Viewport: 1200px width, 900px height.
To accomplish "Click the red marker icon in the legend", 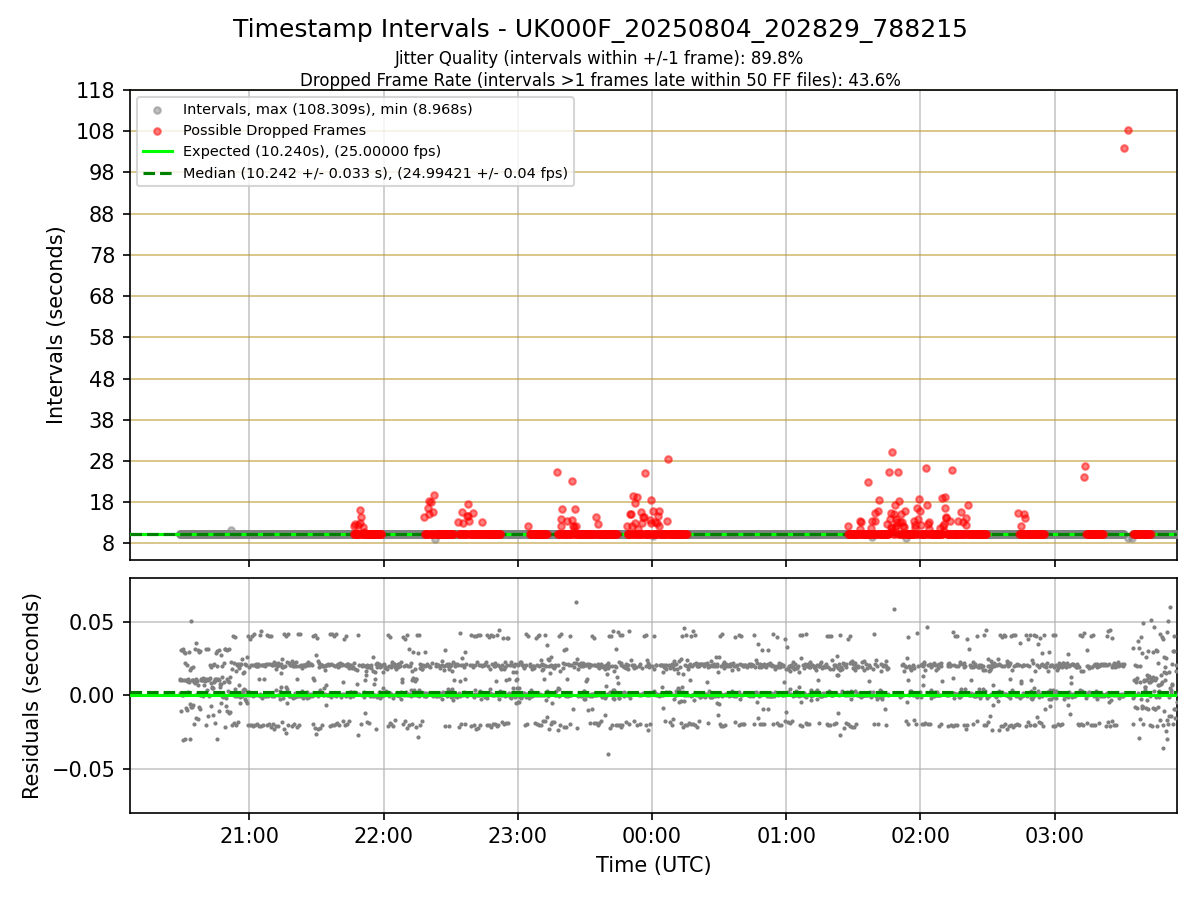I will (157, 131).
